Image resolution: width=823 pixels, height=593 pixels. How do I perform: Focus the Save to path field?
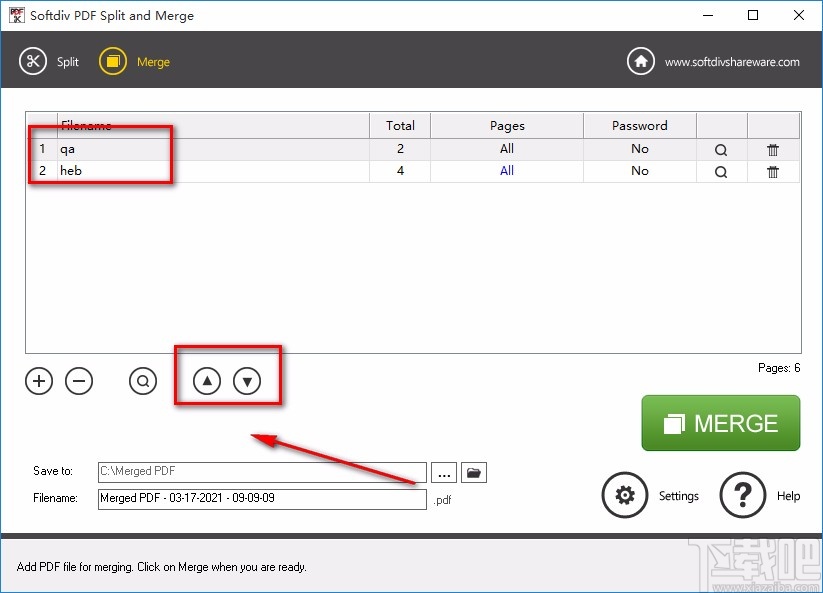[262, 472]
